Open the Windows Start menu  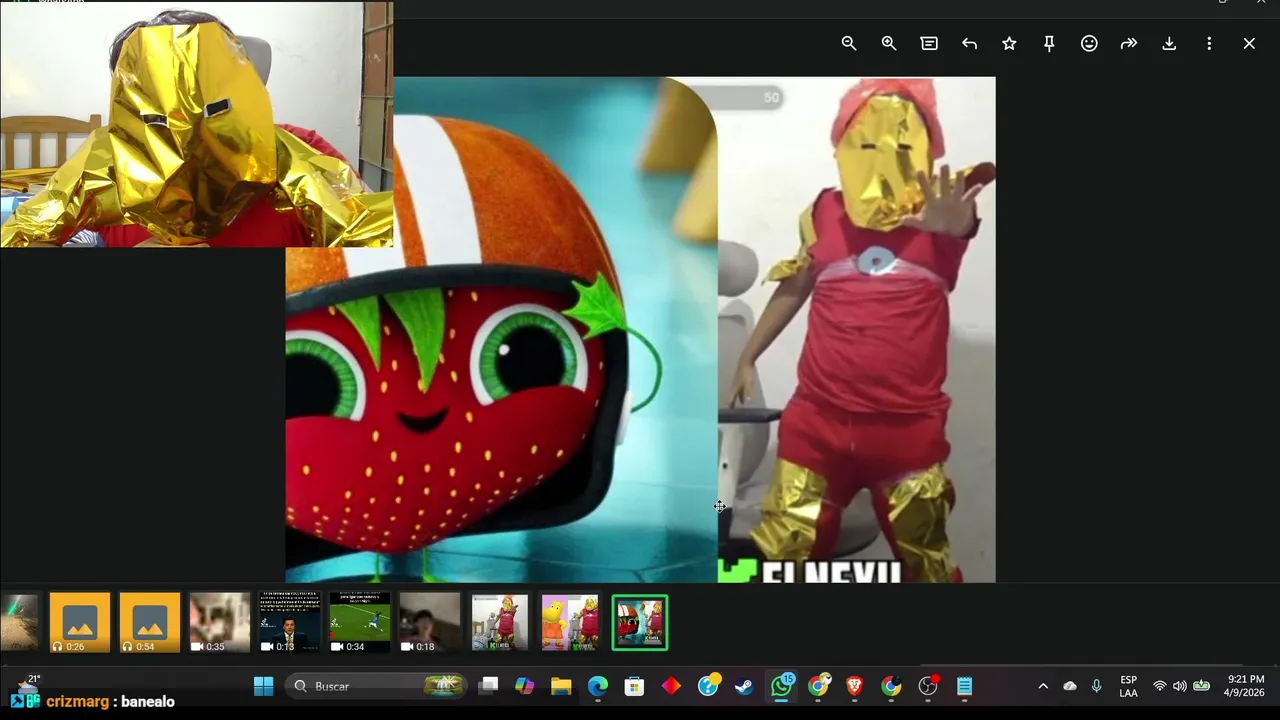[x=264, y=686]
